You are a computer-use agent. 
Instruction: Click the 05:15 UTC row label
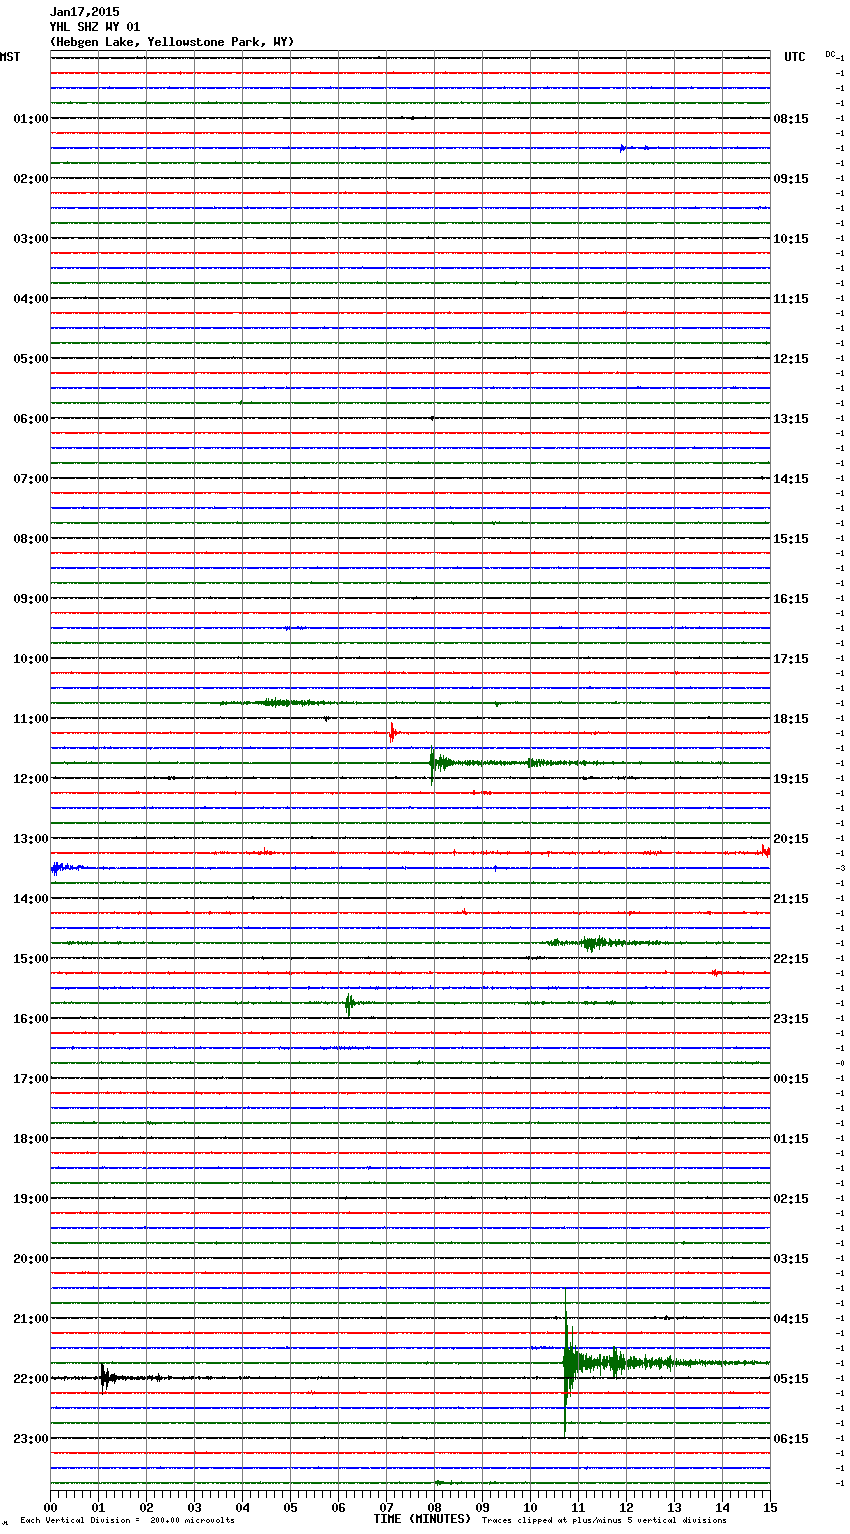coord(791,1379)
